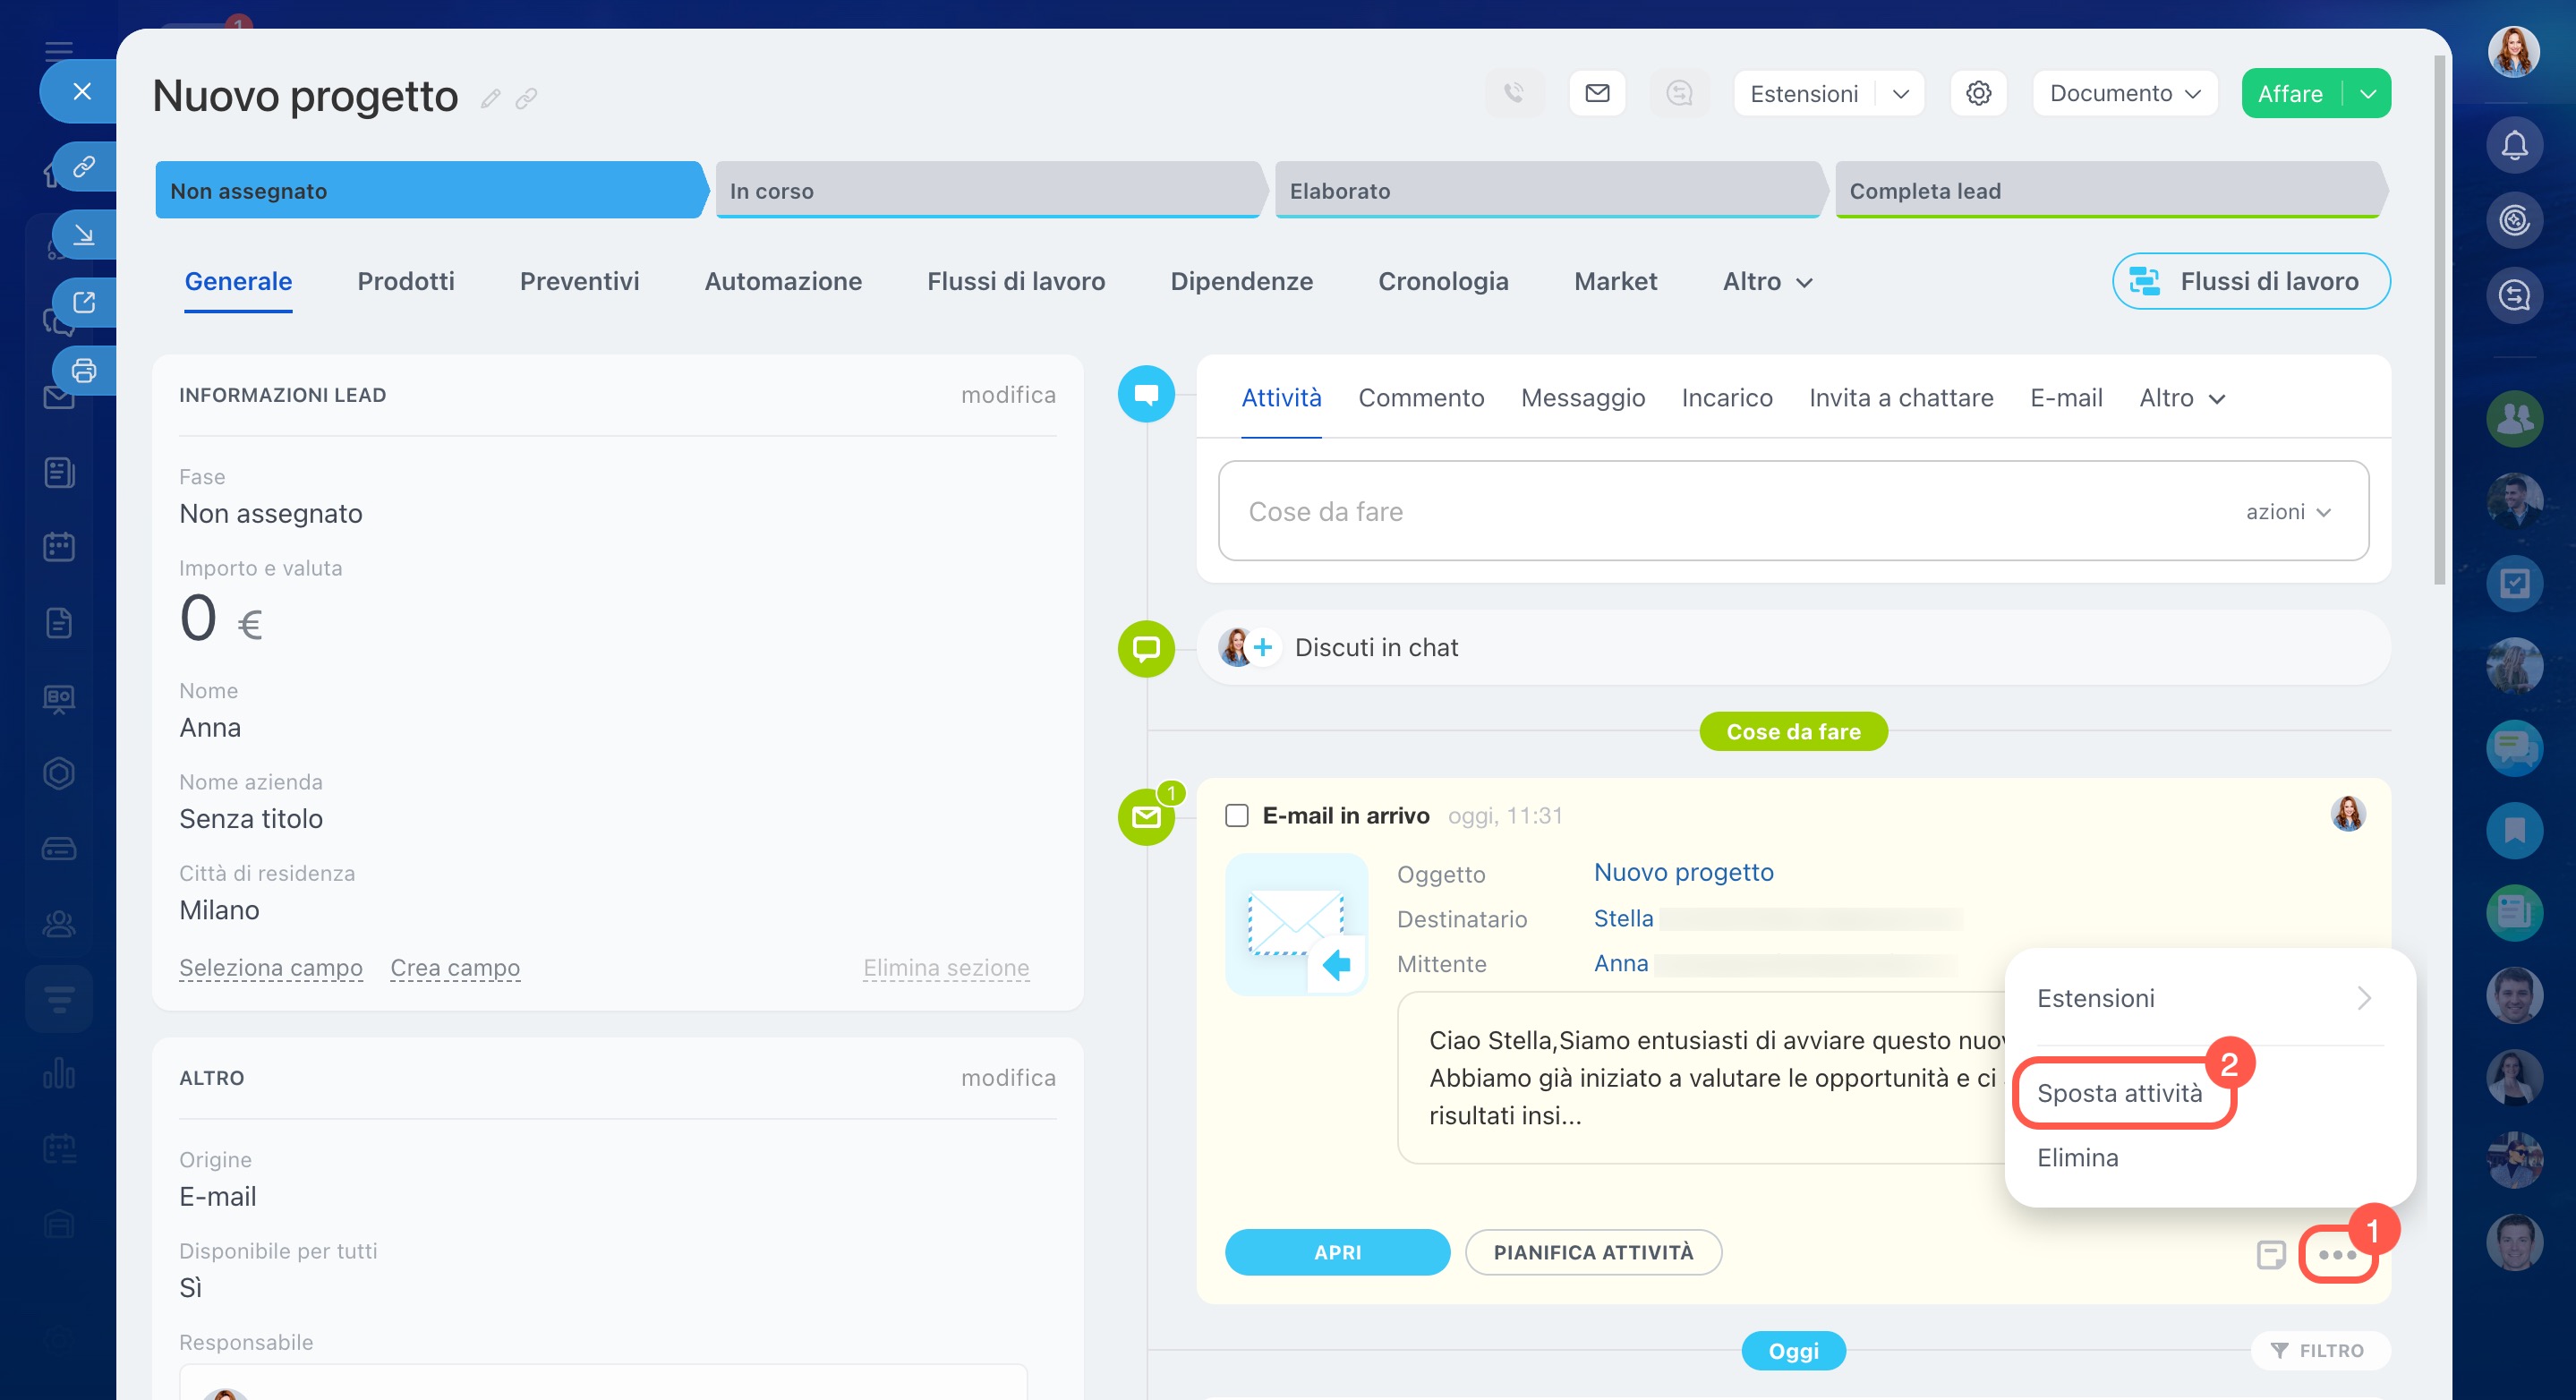Click the pencil icon beside Nuovo progetto
Viewport: 2576px width, 1400px height.
[490, 98]
